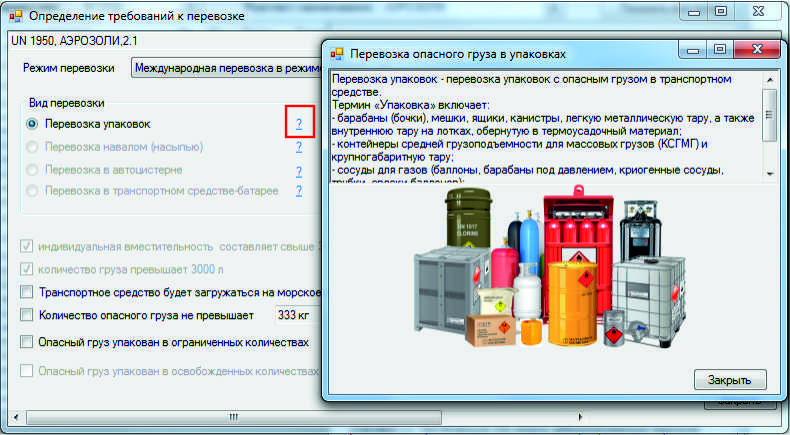Viewport: 790px width, 435px height.
Task: Click the UN 1950, АЭРОЗОЛИ,2.1 text
Action: (74, 41)
